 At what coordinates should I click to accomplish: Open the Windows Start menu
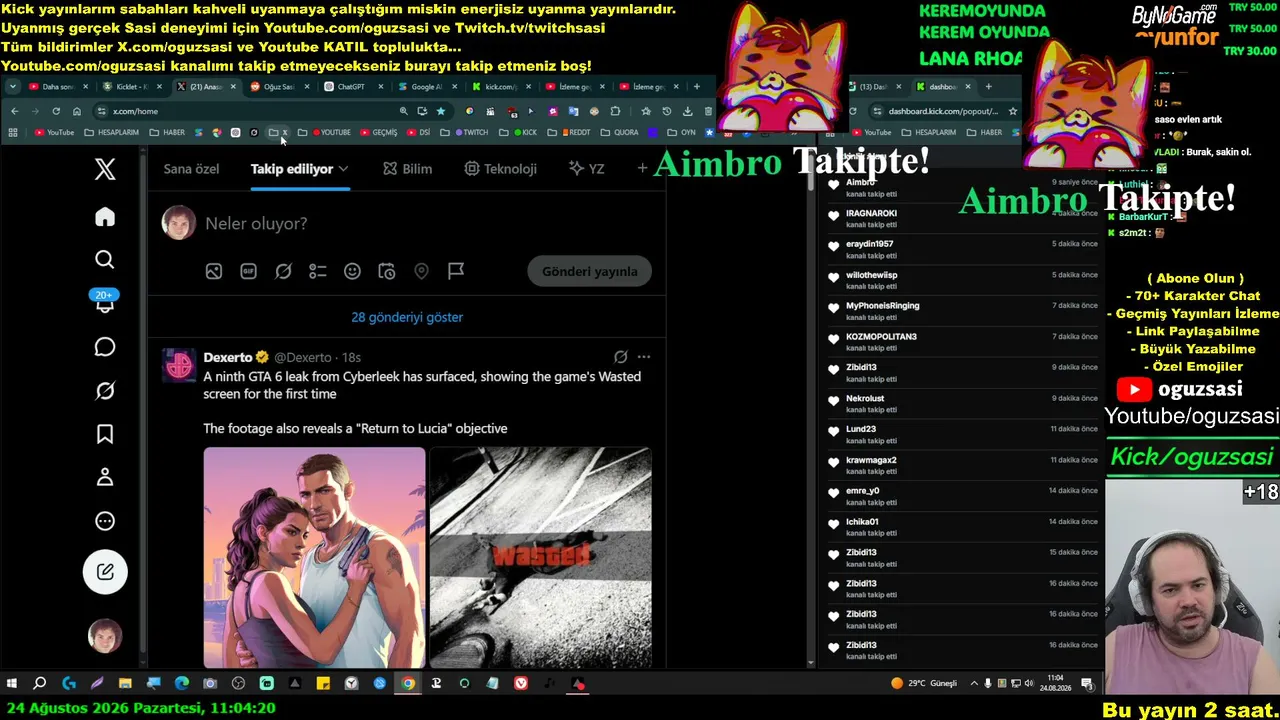pyautogui.click(x=12, y=684)
